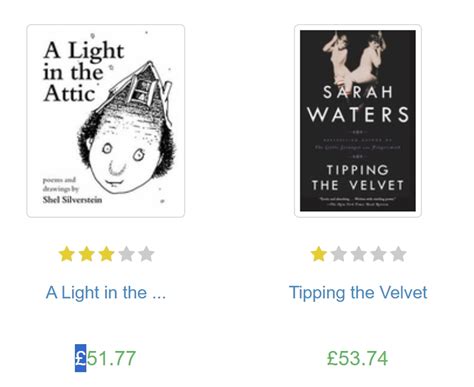Click fourth grey star under A Light in the Attic

point(126,254)
